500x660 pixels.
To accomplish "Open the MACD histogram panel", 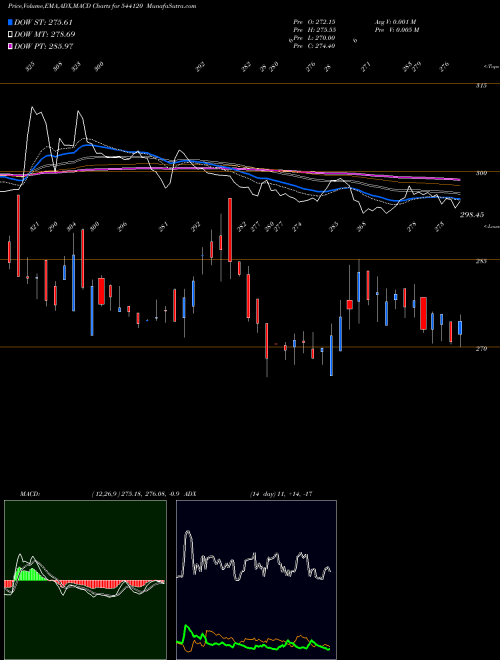I will [85, 580].
